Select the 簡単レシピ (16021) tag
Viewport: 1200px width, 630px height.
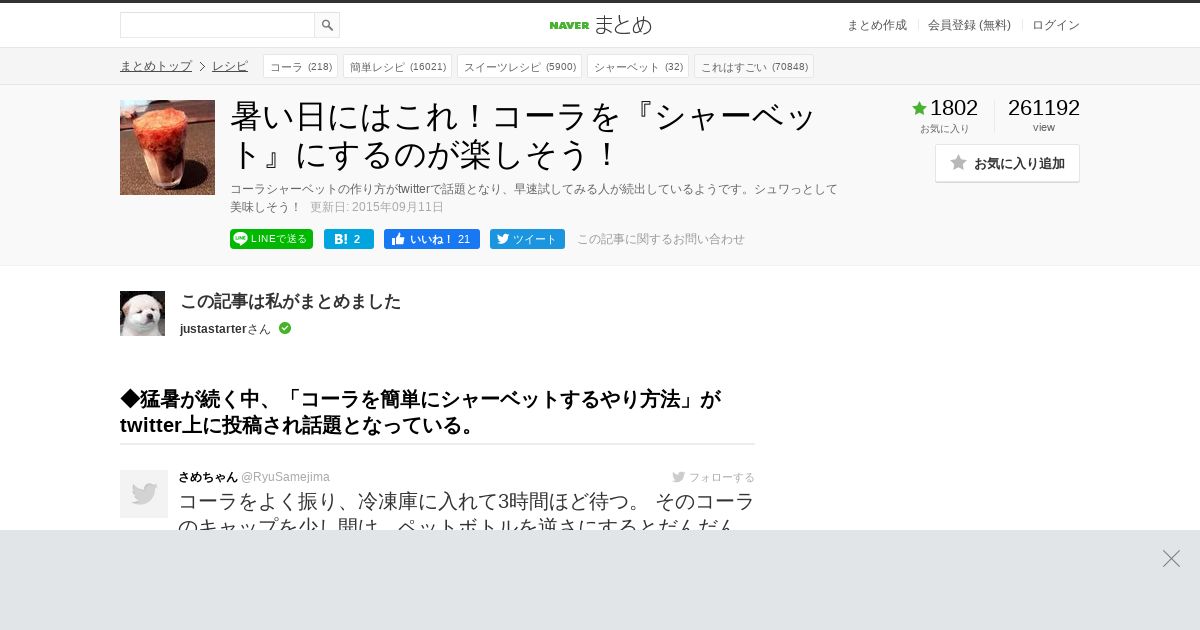pos(397,66)
